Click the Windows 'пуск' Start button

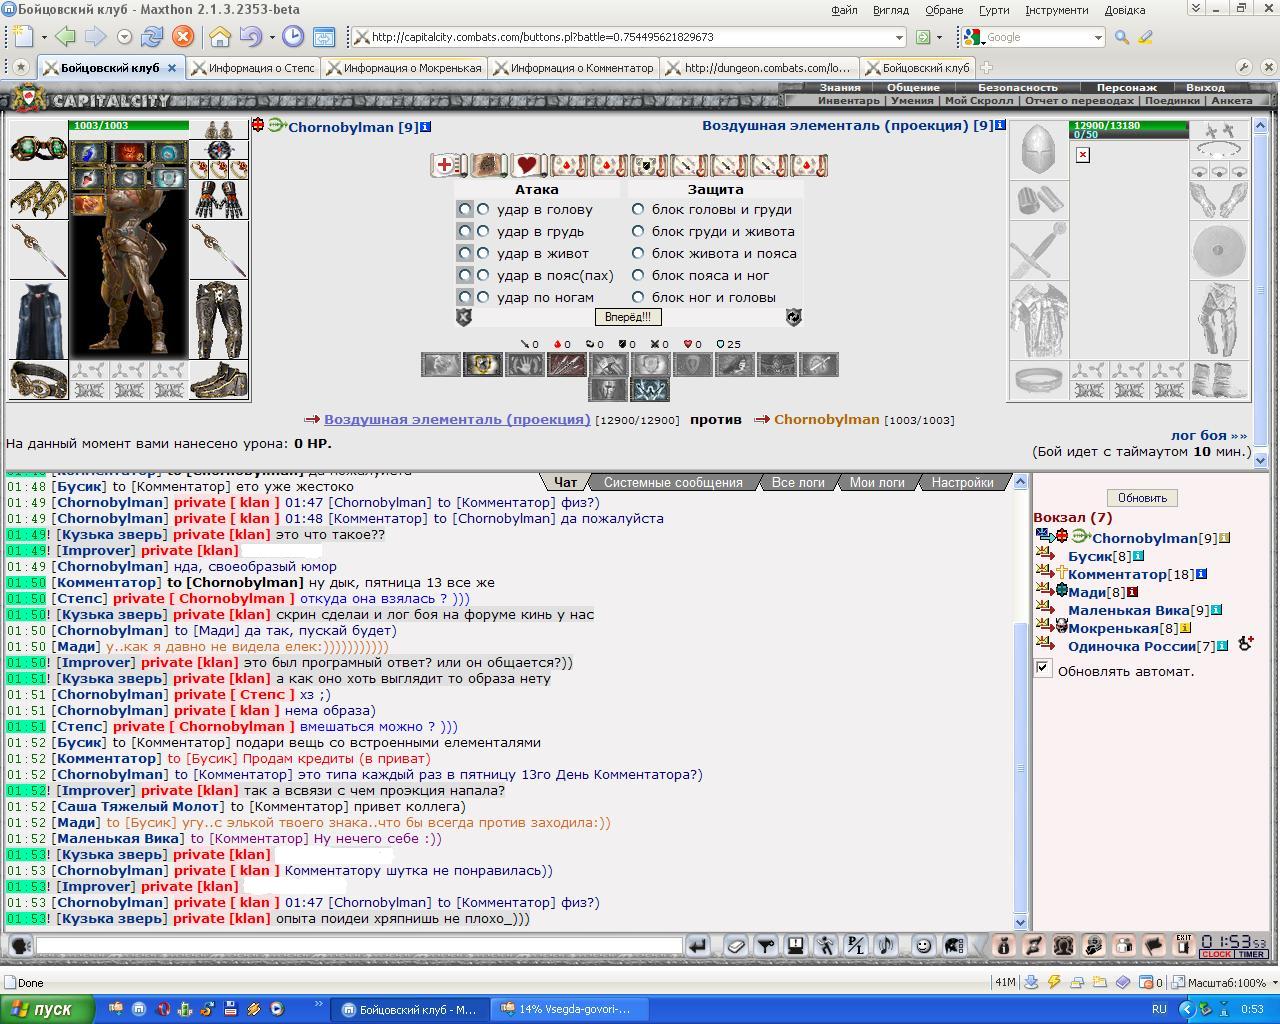[48, 1009]
